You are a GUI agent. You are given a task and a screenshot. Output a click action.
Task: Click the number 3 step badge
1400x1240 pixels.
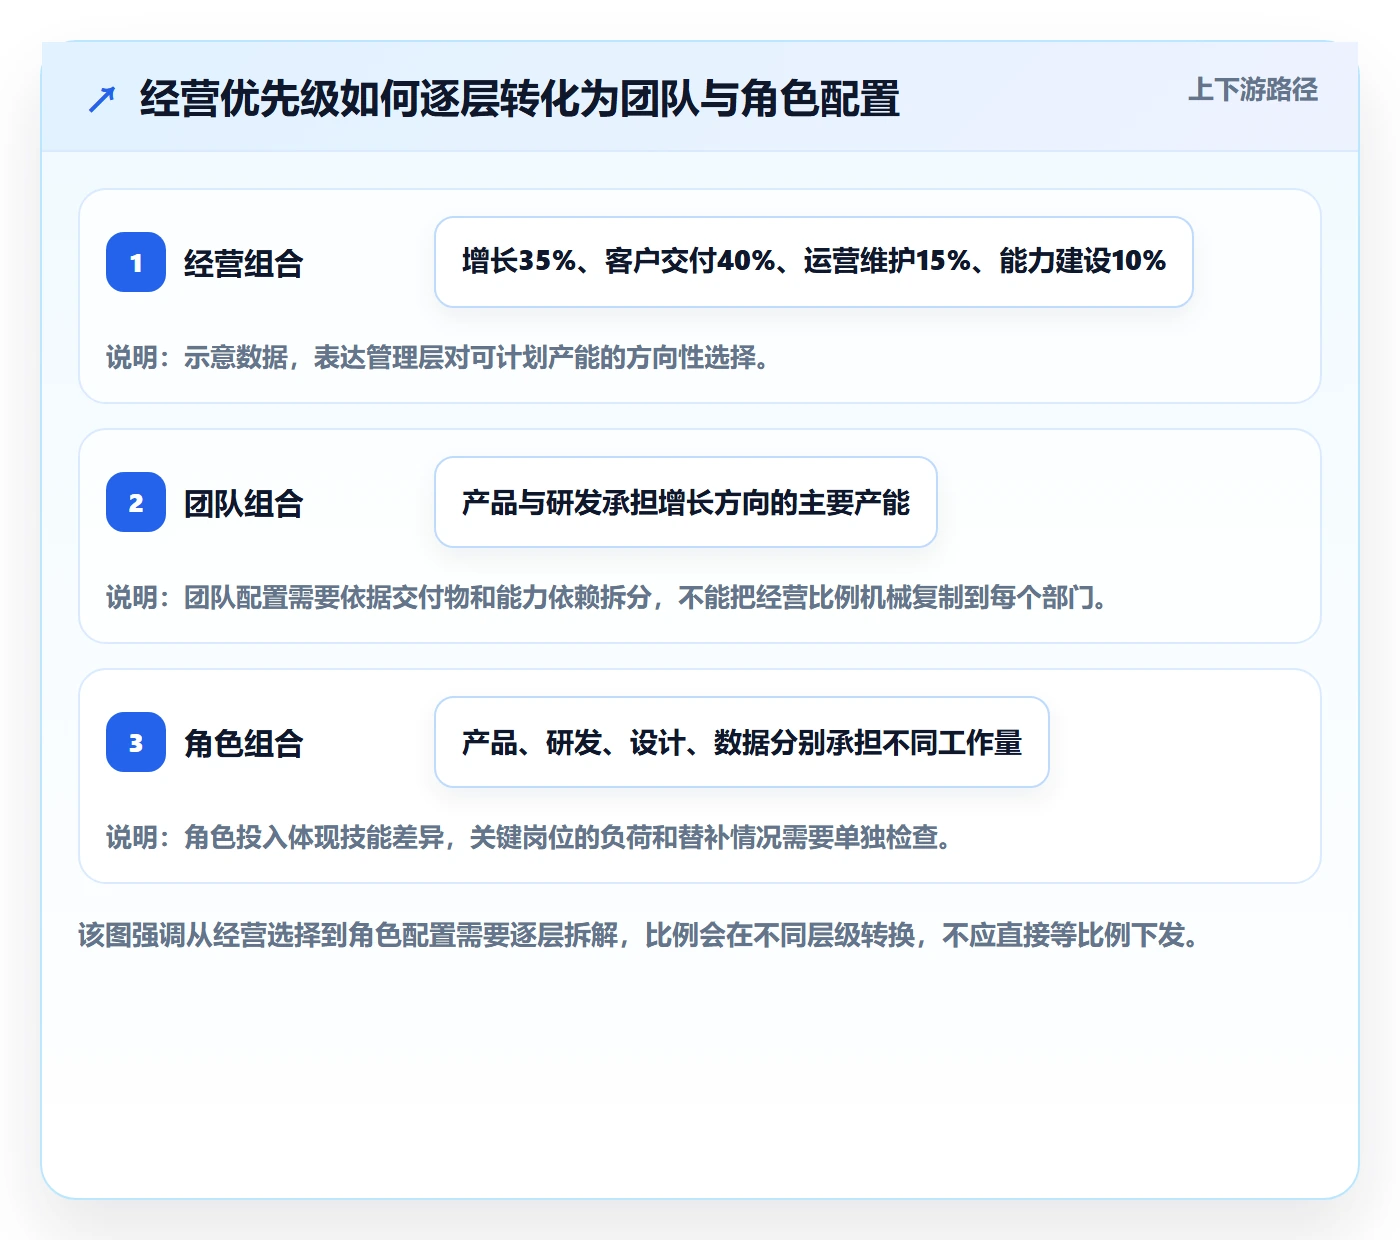[136, 742]
